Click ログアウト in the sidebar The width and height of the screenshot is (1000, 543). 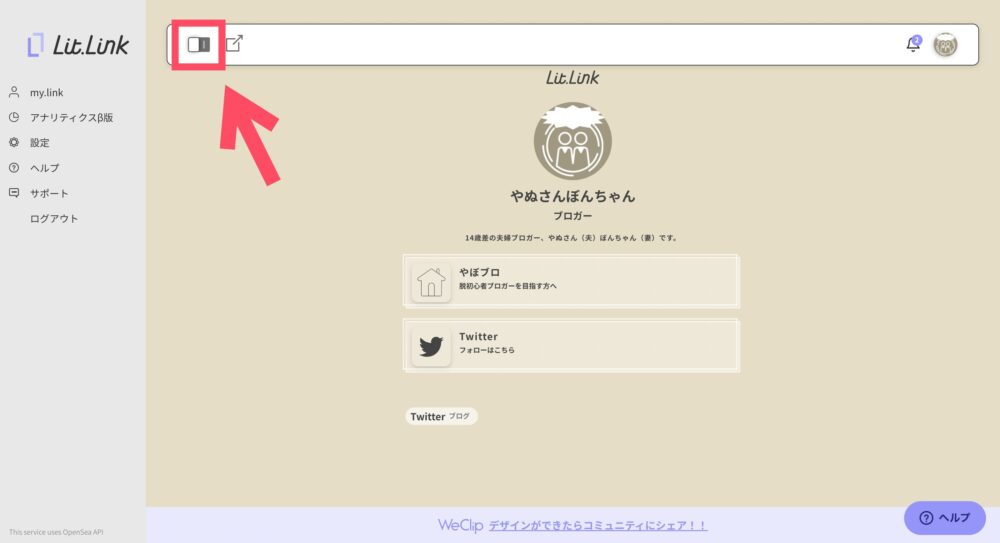(x=54, y=219)
